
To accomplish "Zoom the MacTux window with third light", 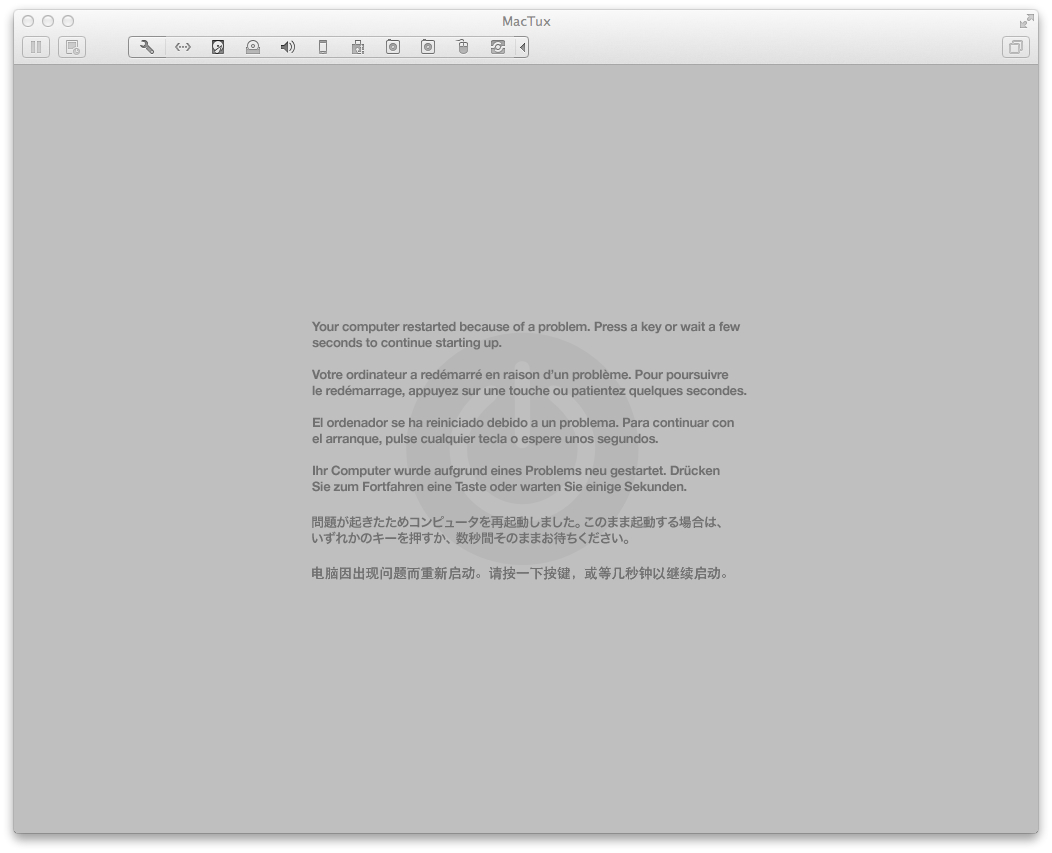I will [x=68, y=21].
